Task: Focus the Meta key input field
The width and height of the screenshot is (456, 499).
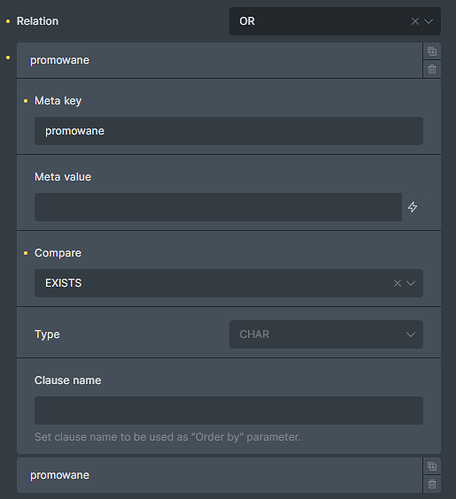Action: pyautogui.click(x=229, y=131)
